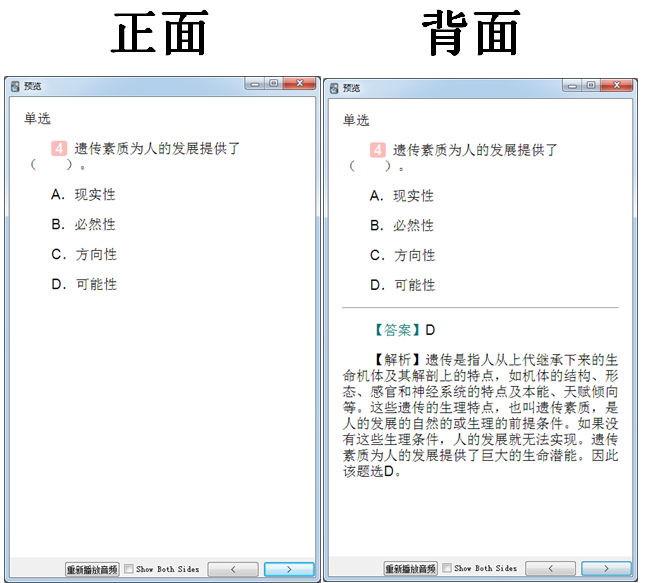
Task: Go to previous card in right preview window
Action: point(551,569)
